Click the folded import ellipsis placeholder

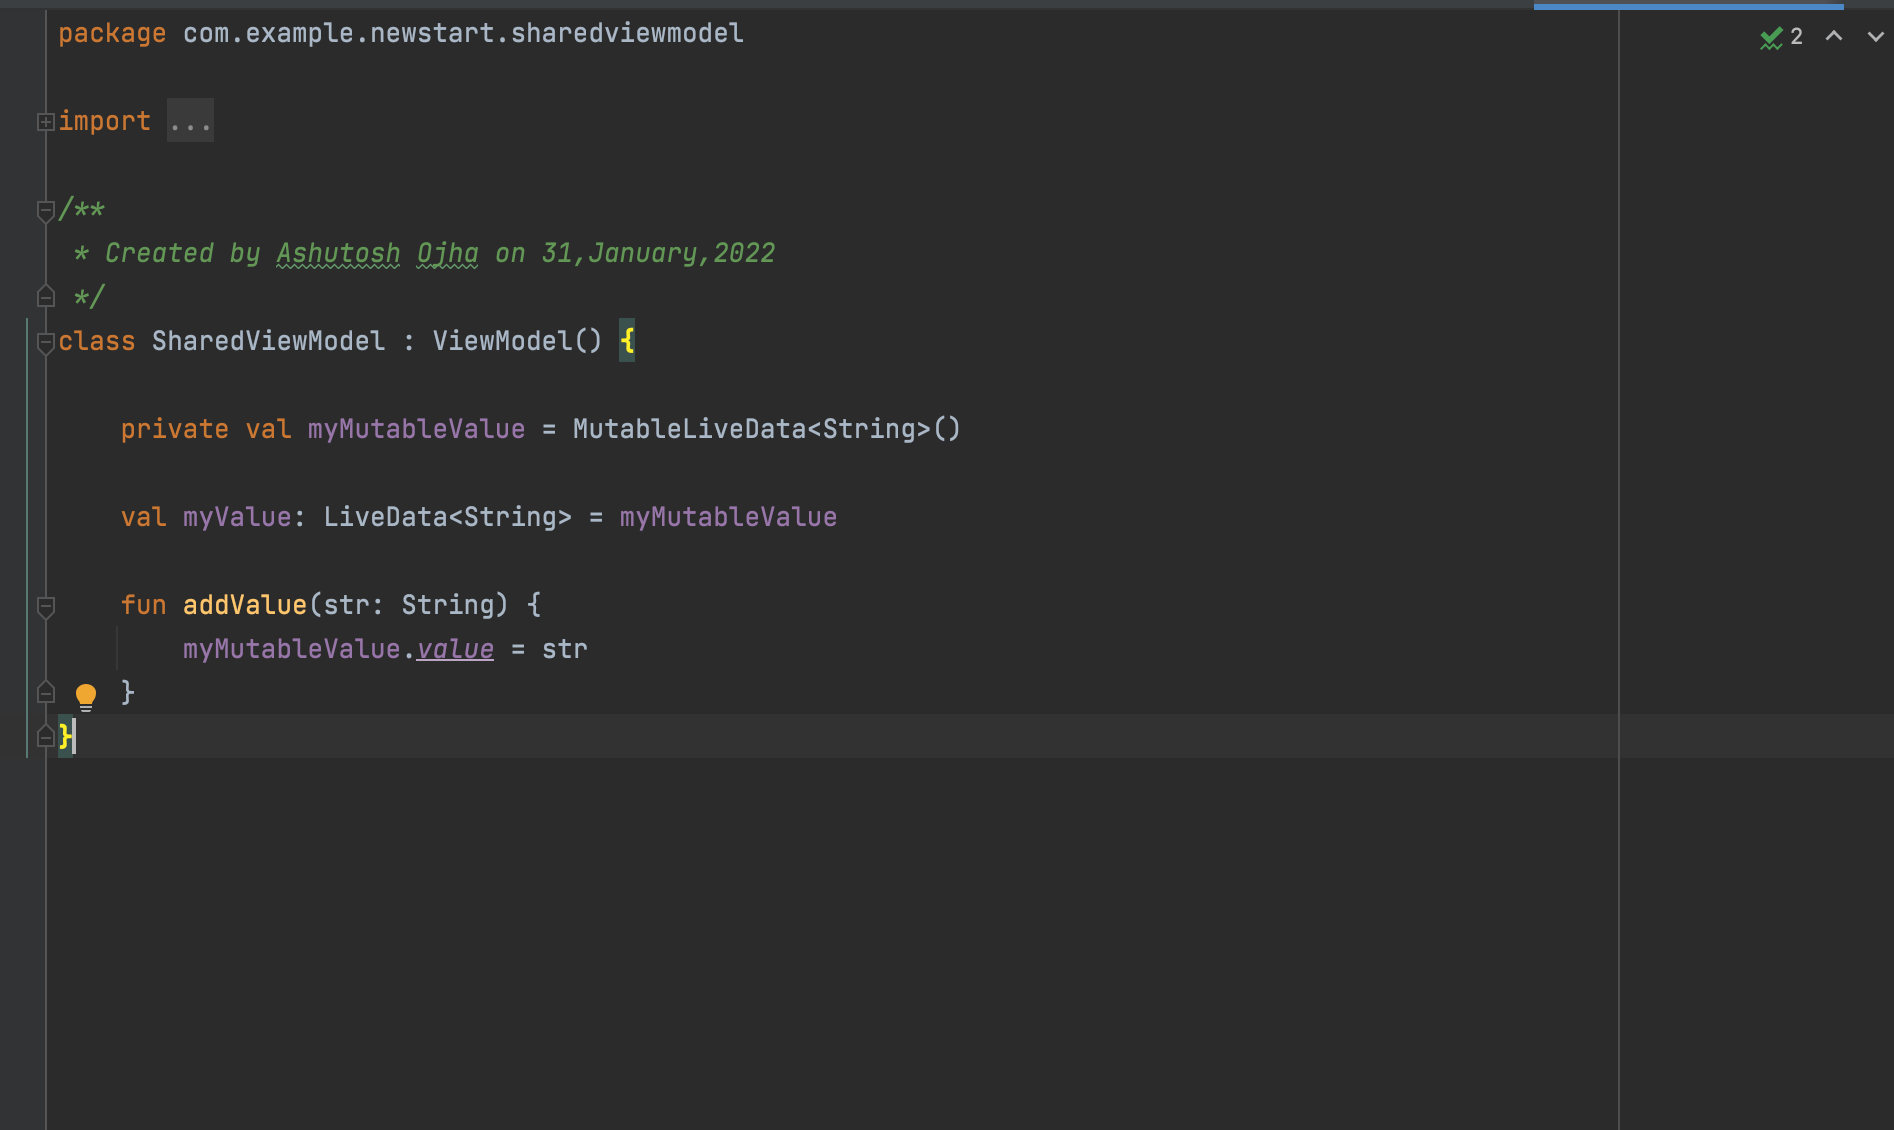point(190,121)
